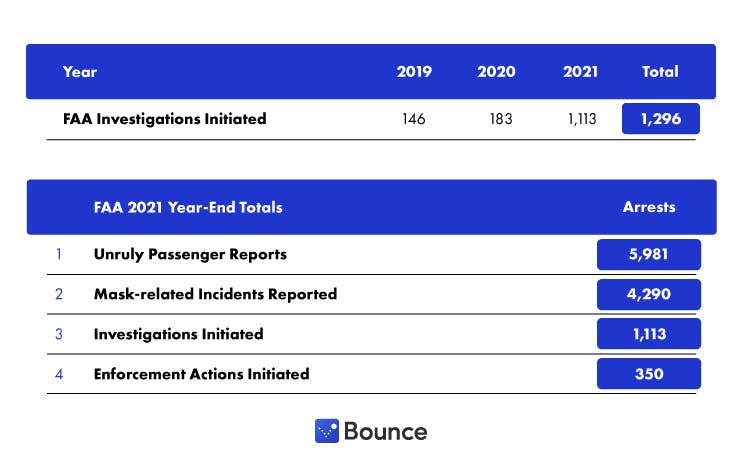Image resolution: width=742 pixels, height=473 pixels.
Task: Select the 1,296 total value badge
Action: point(660,119)
